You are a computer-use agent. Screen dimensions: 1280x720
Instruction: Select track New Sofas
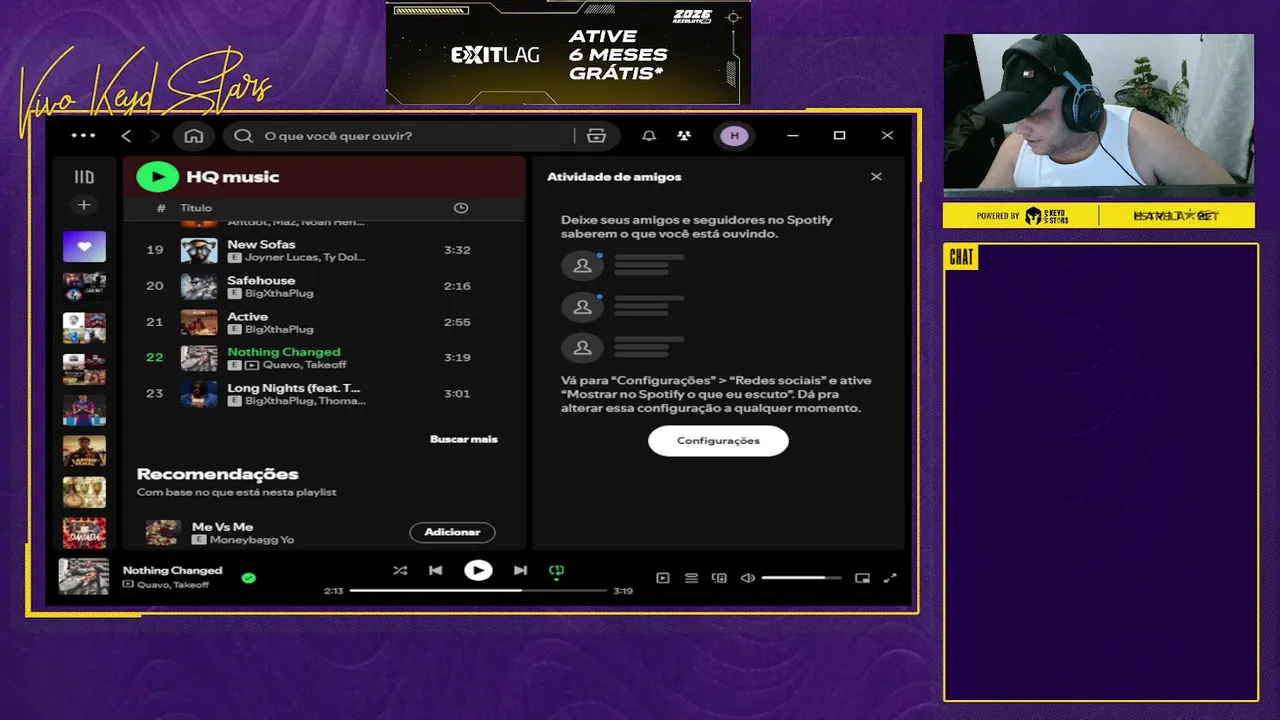tap(324, 250)
